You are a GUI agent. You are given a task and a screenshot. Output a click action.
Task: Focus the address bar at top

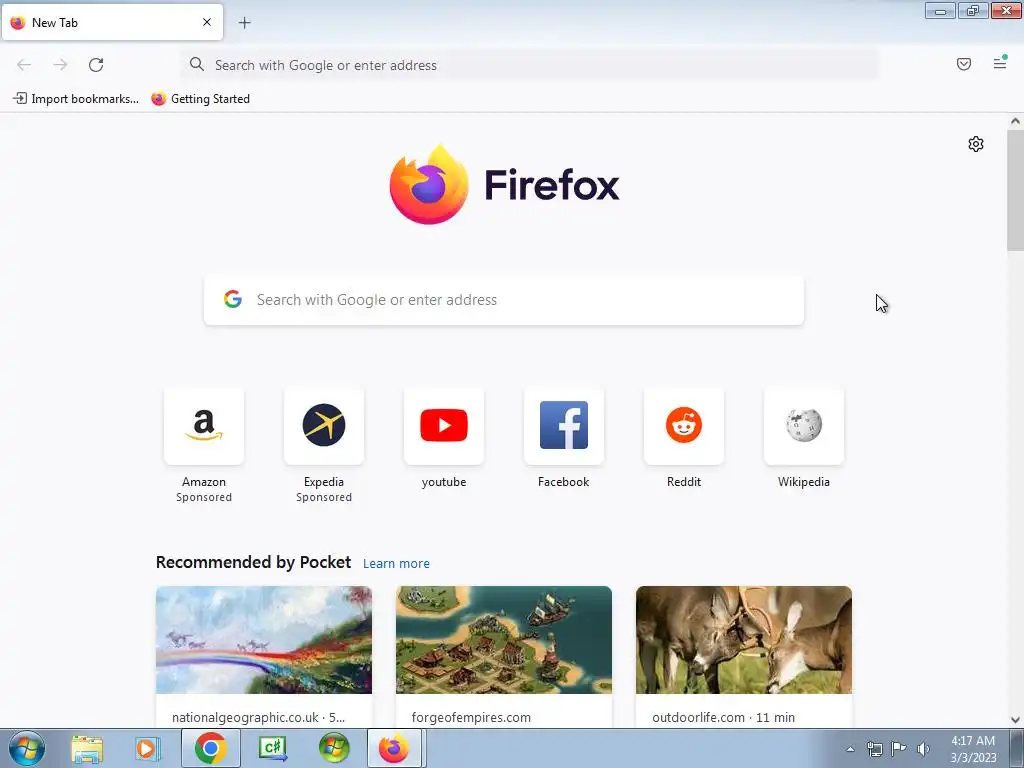coord(530,65)
